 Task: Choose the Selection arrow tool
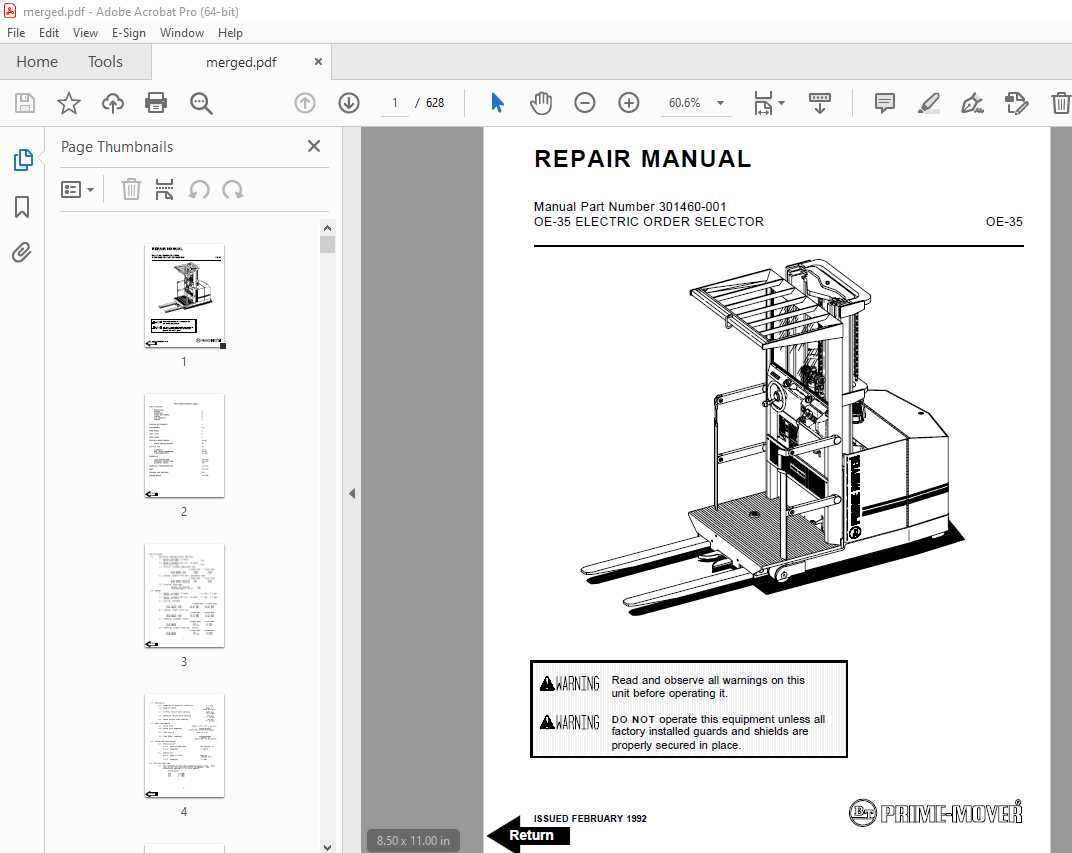(497, 103)
